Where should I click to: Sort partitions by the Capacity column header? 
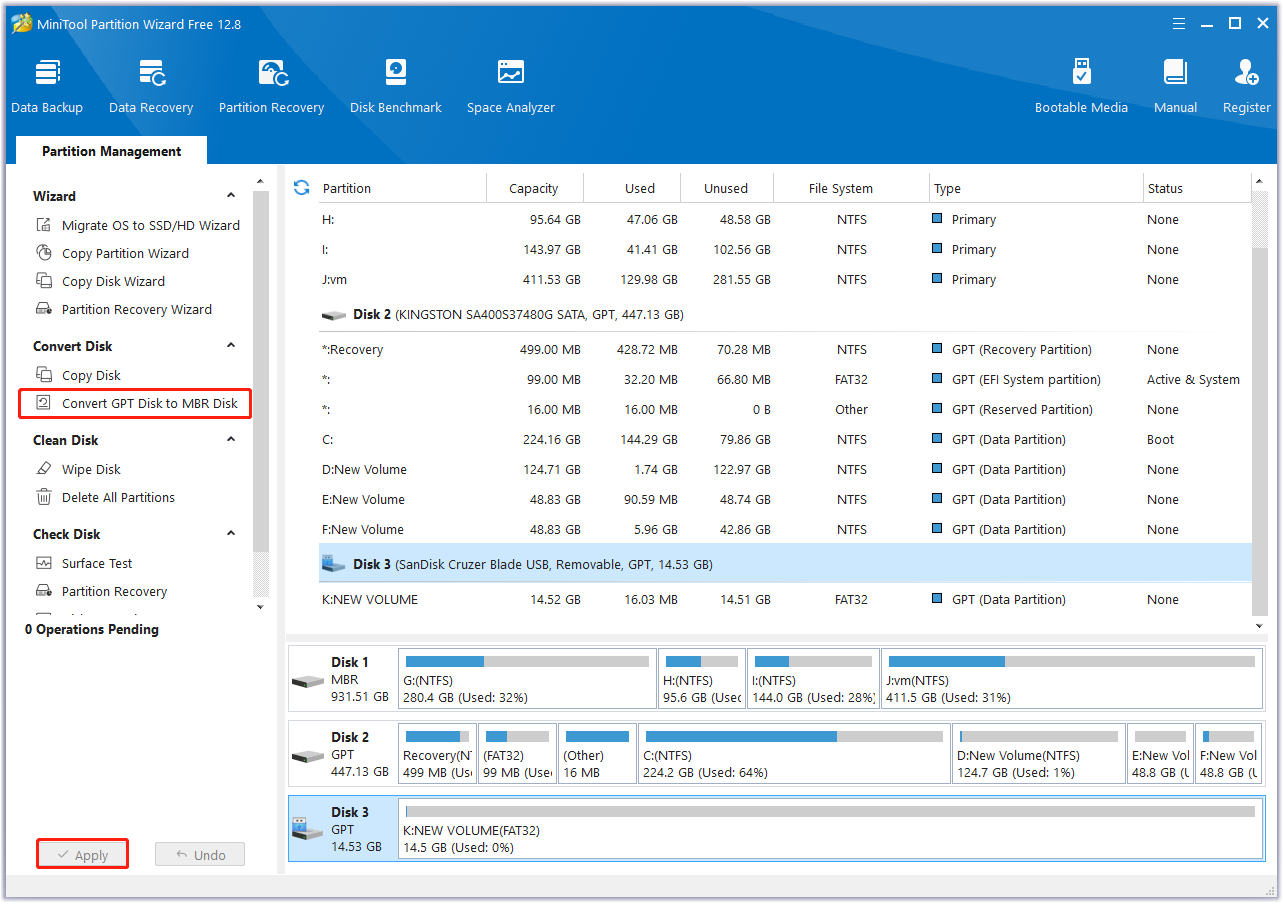533,188
